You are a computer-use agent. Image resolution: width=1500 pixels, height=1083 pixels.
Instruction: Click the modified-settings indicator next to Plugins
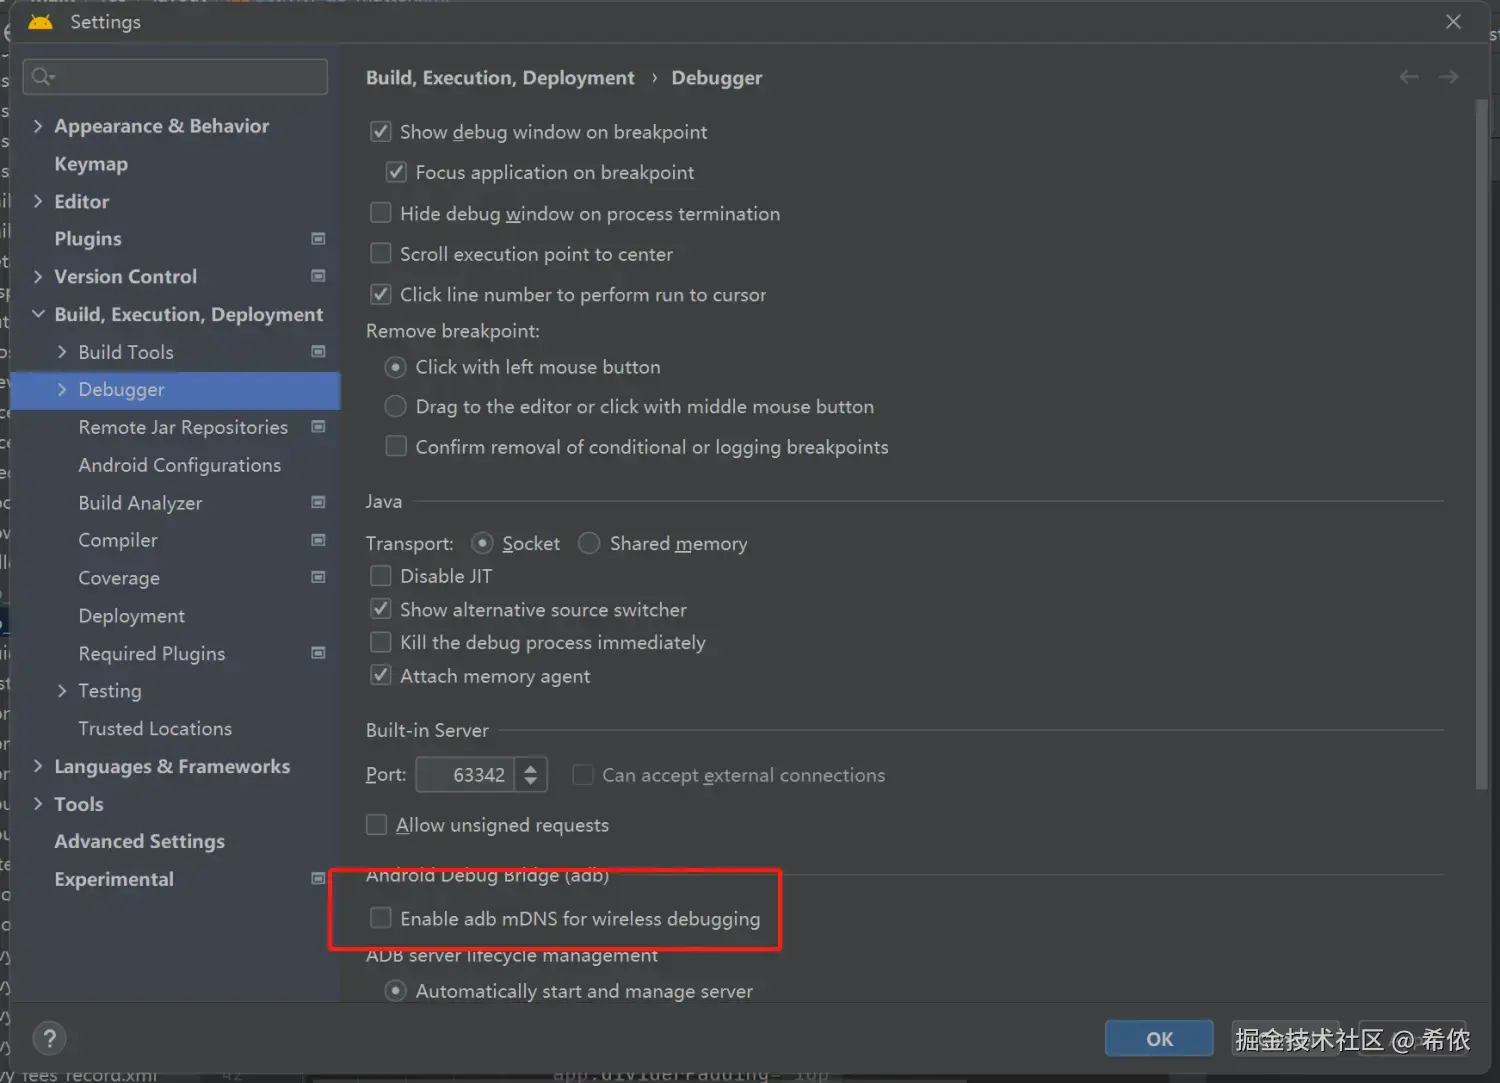tap(318, 239)
